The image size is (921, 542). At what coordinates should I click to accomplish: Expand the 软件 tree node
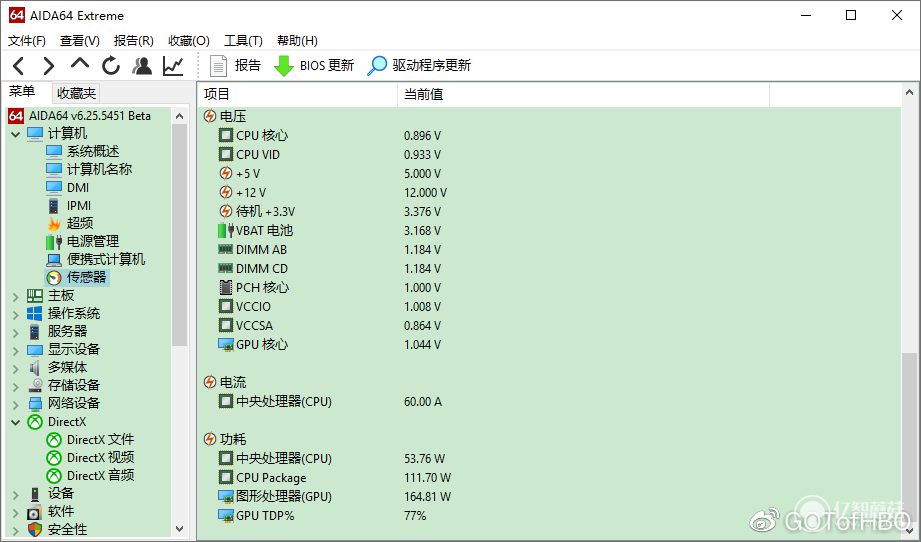coord(16,513)
